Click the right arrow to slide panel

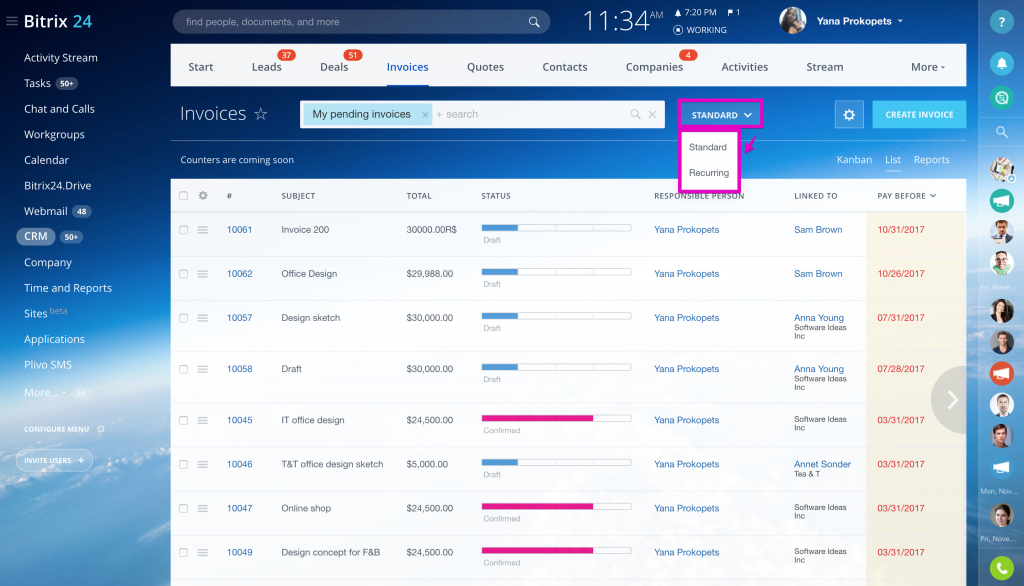point(951,400)
